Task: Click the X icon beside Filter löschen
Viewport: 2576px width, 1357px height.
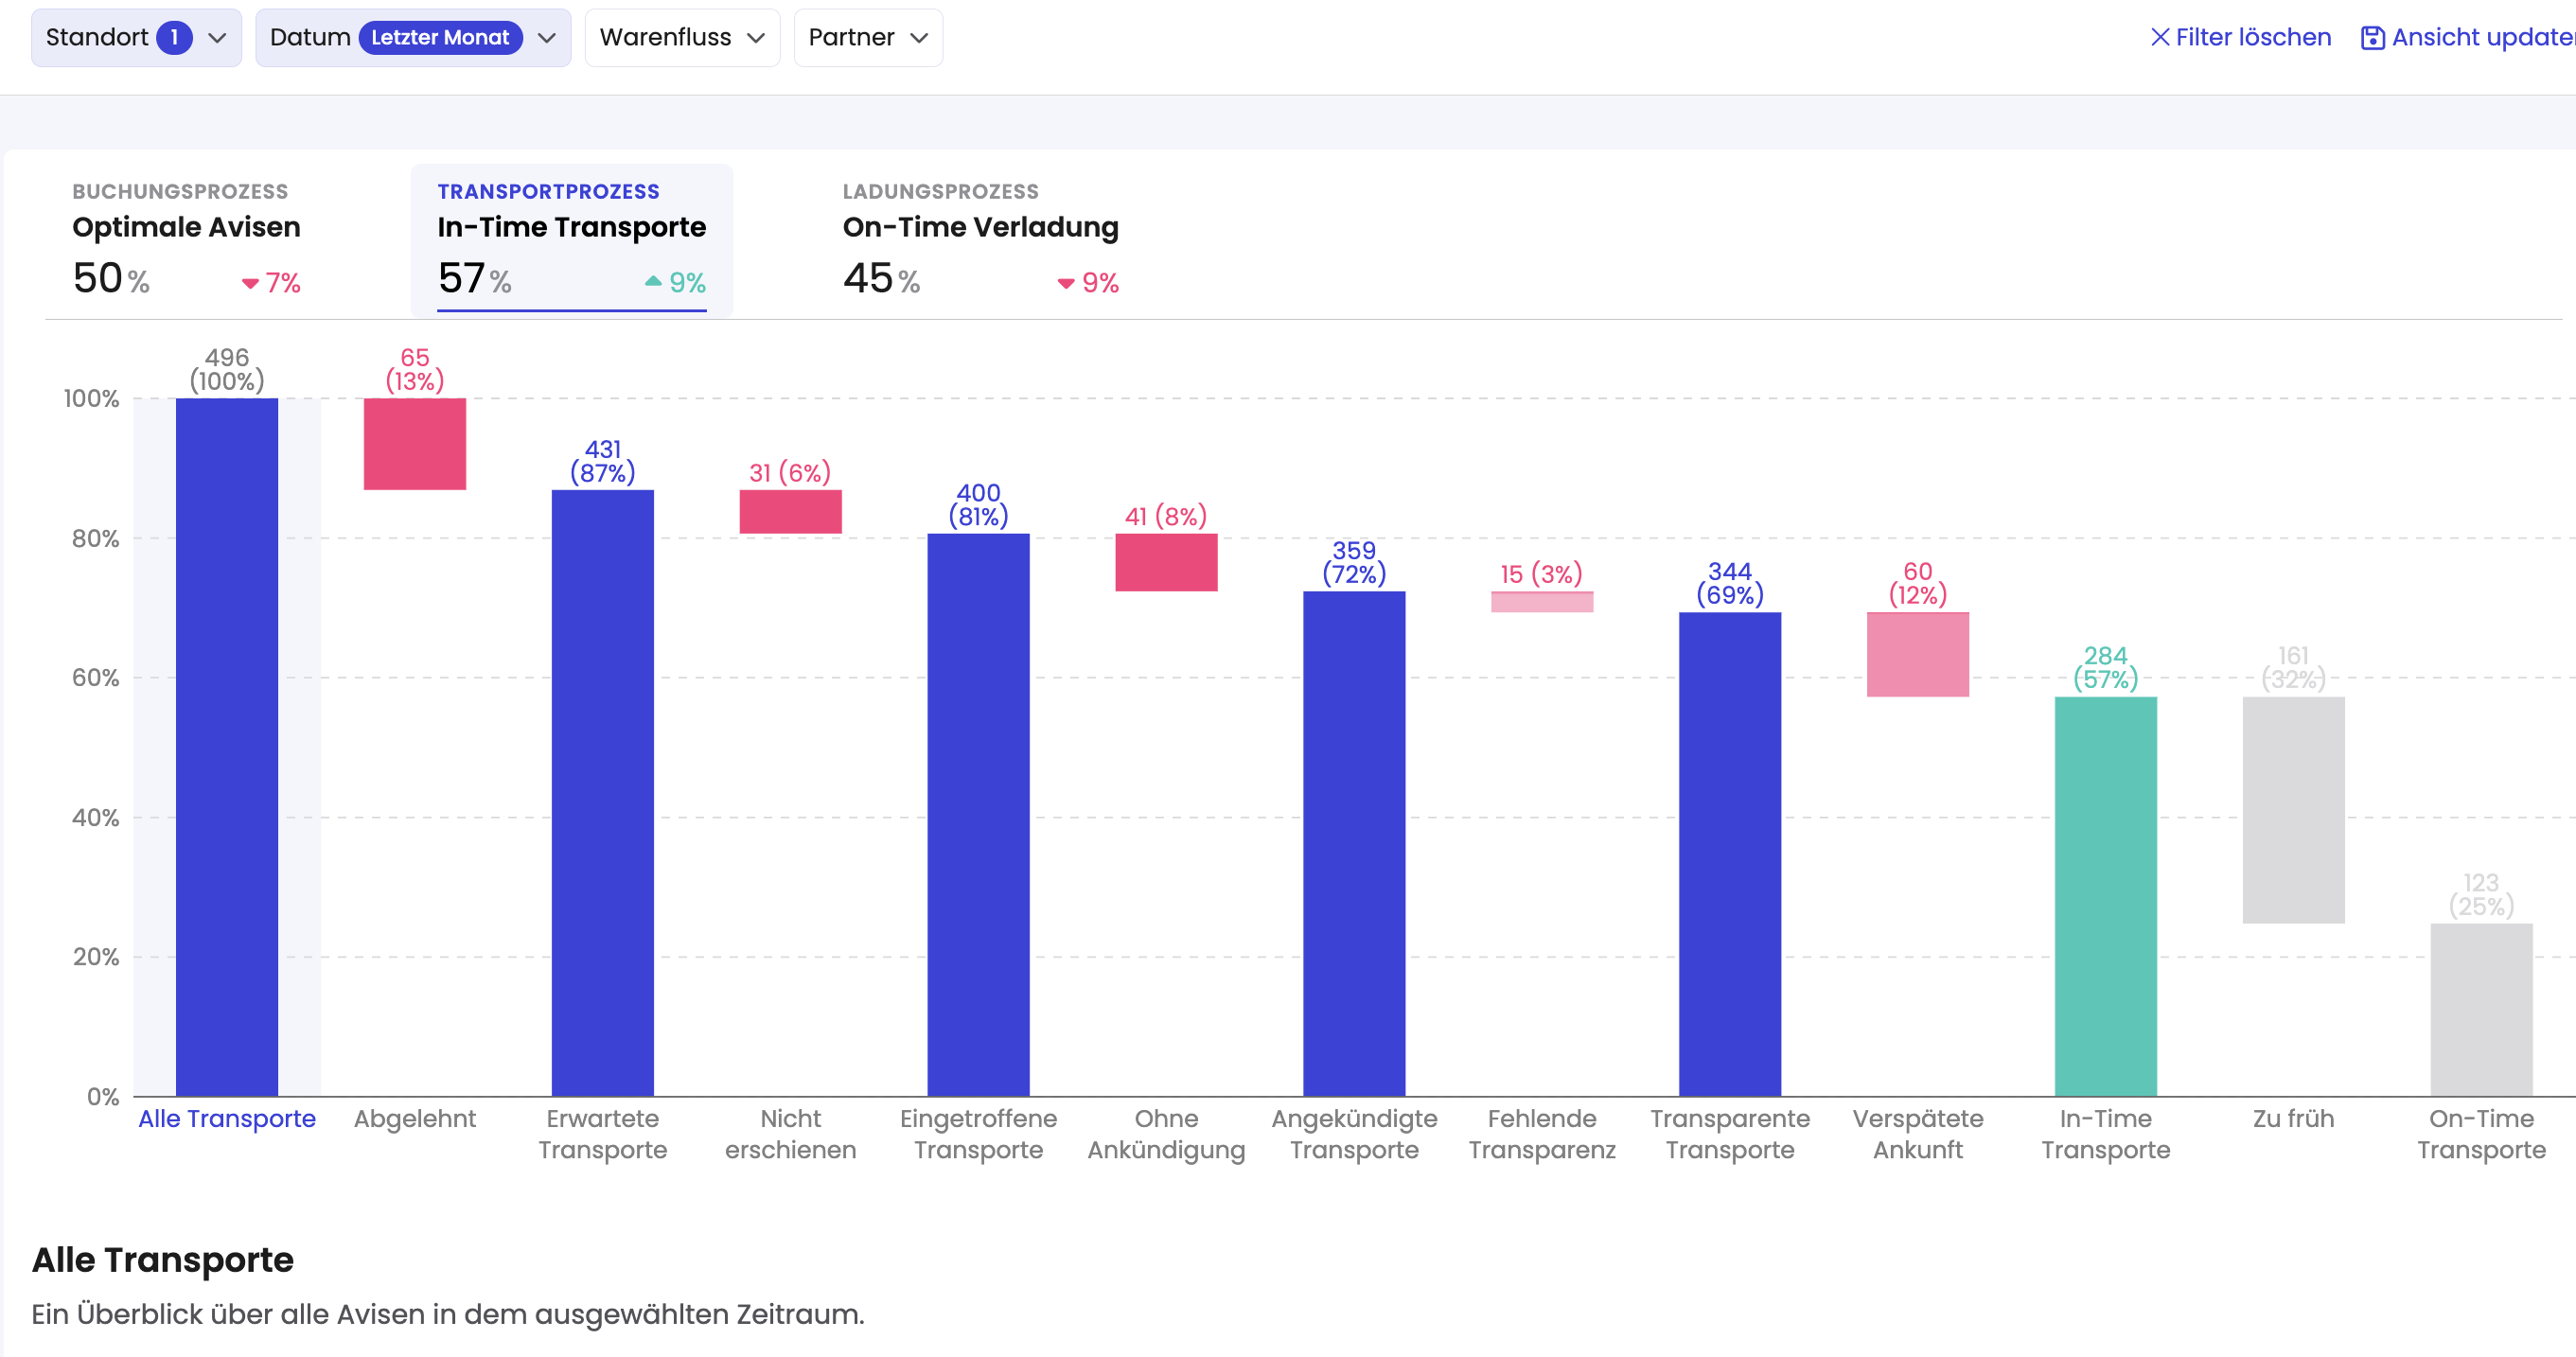Action: click(2159, 37)
